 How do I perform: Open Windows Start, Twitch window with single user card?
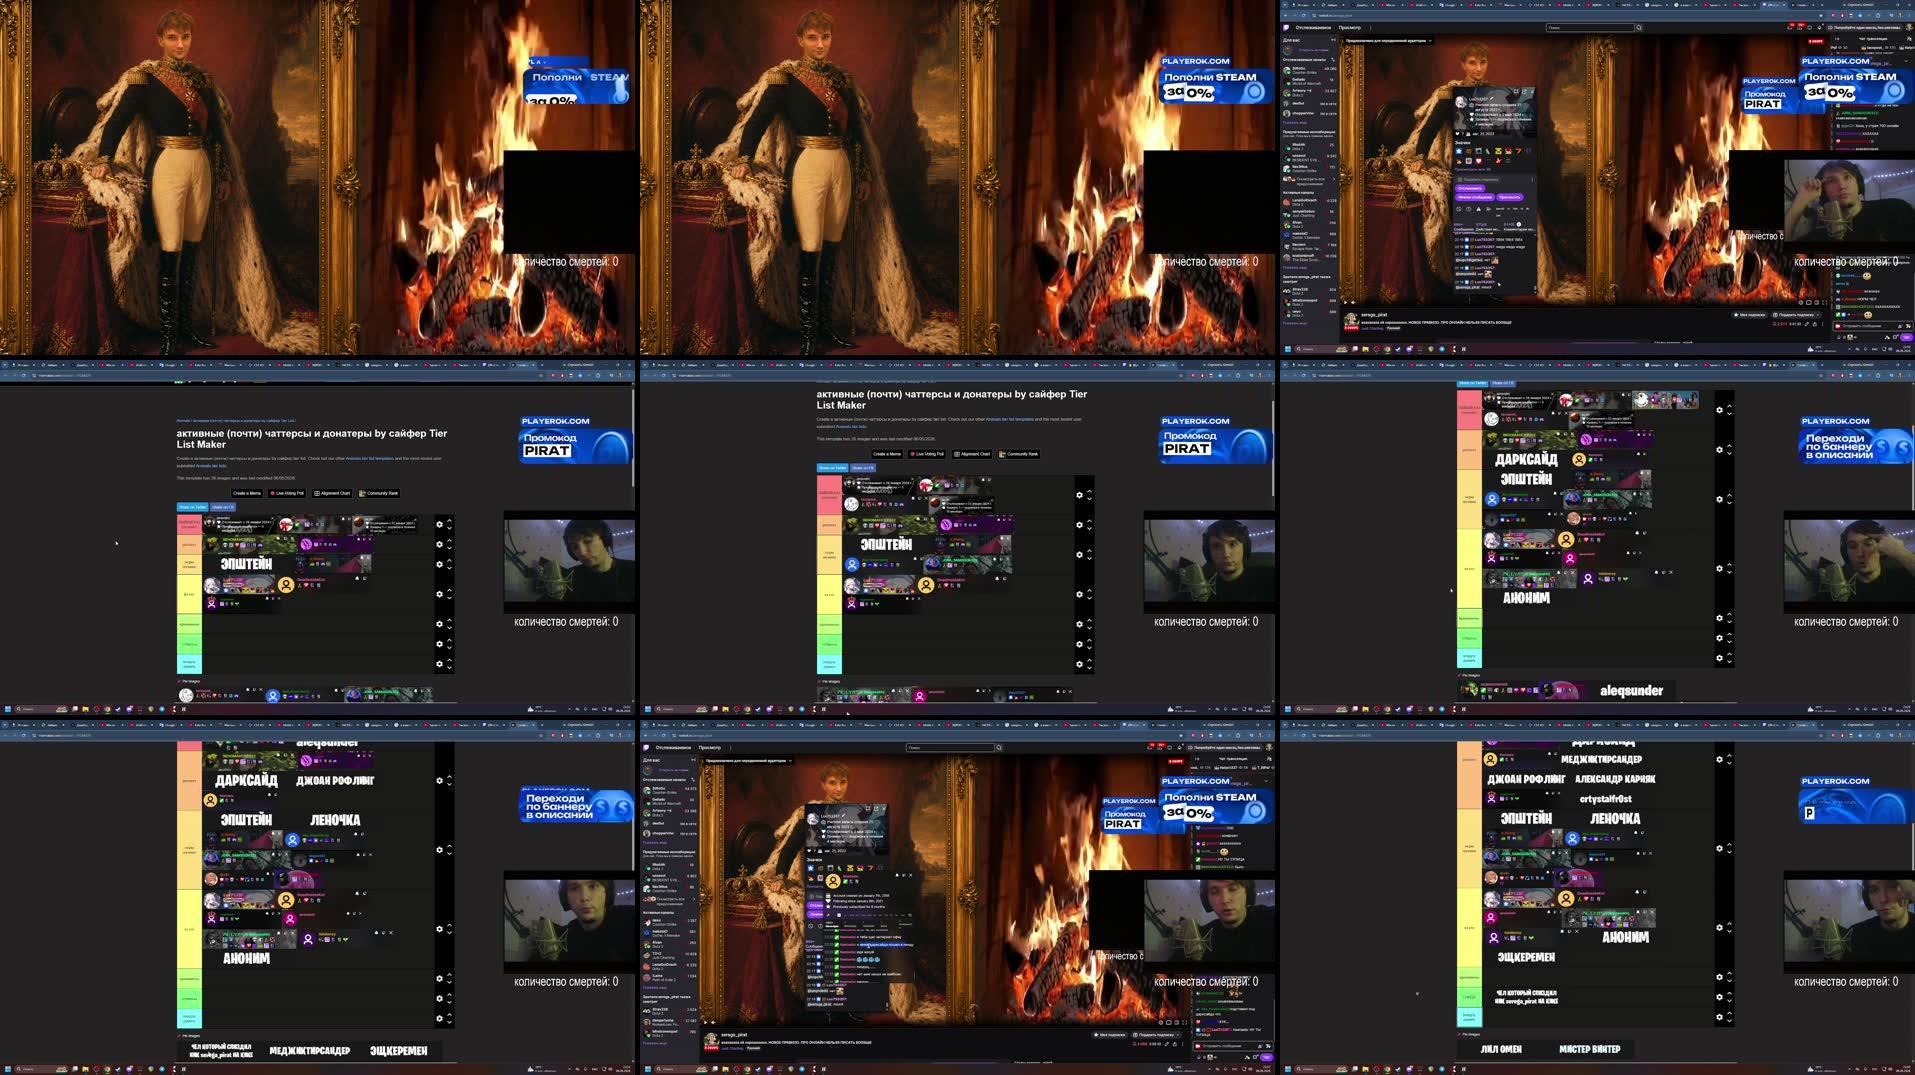1287,349
